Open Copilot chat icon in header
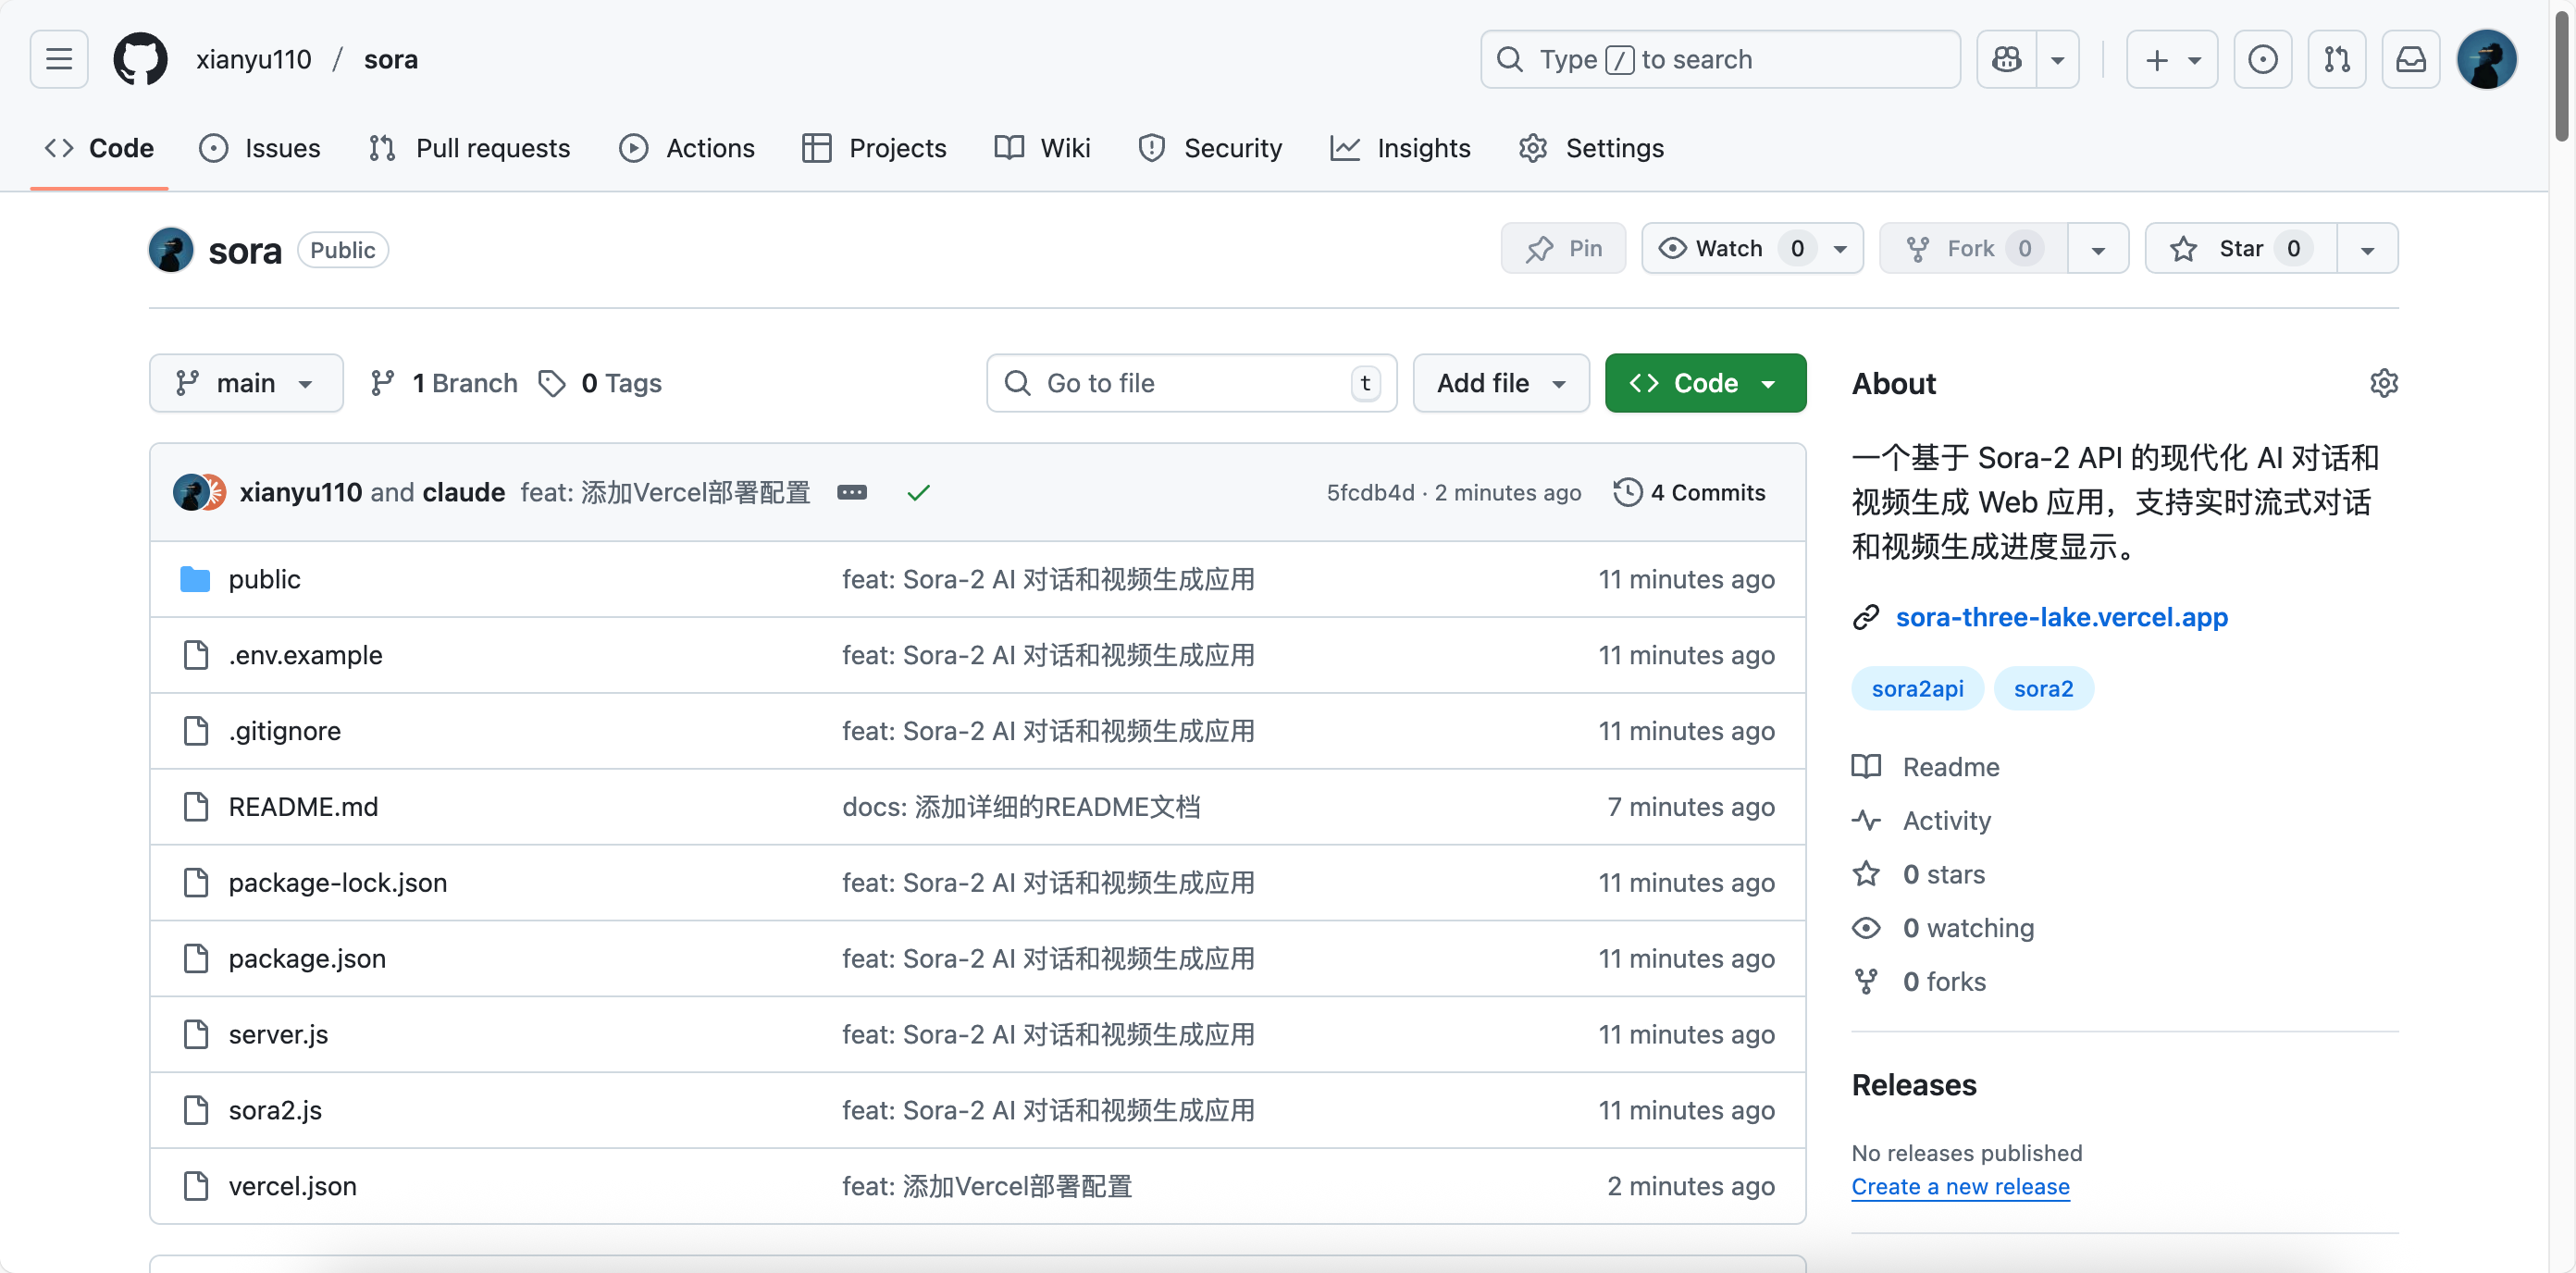 tap(2006, 59)
